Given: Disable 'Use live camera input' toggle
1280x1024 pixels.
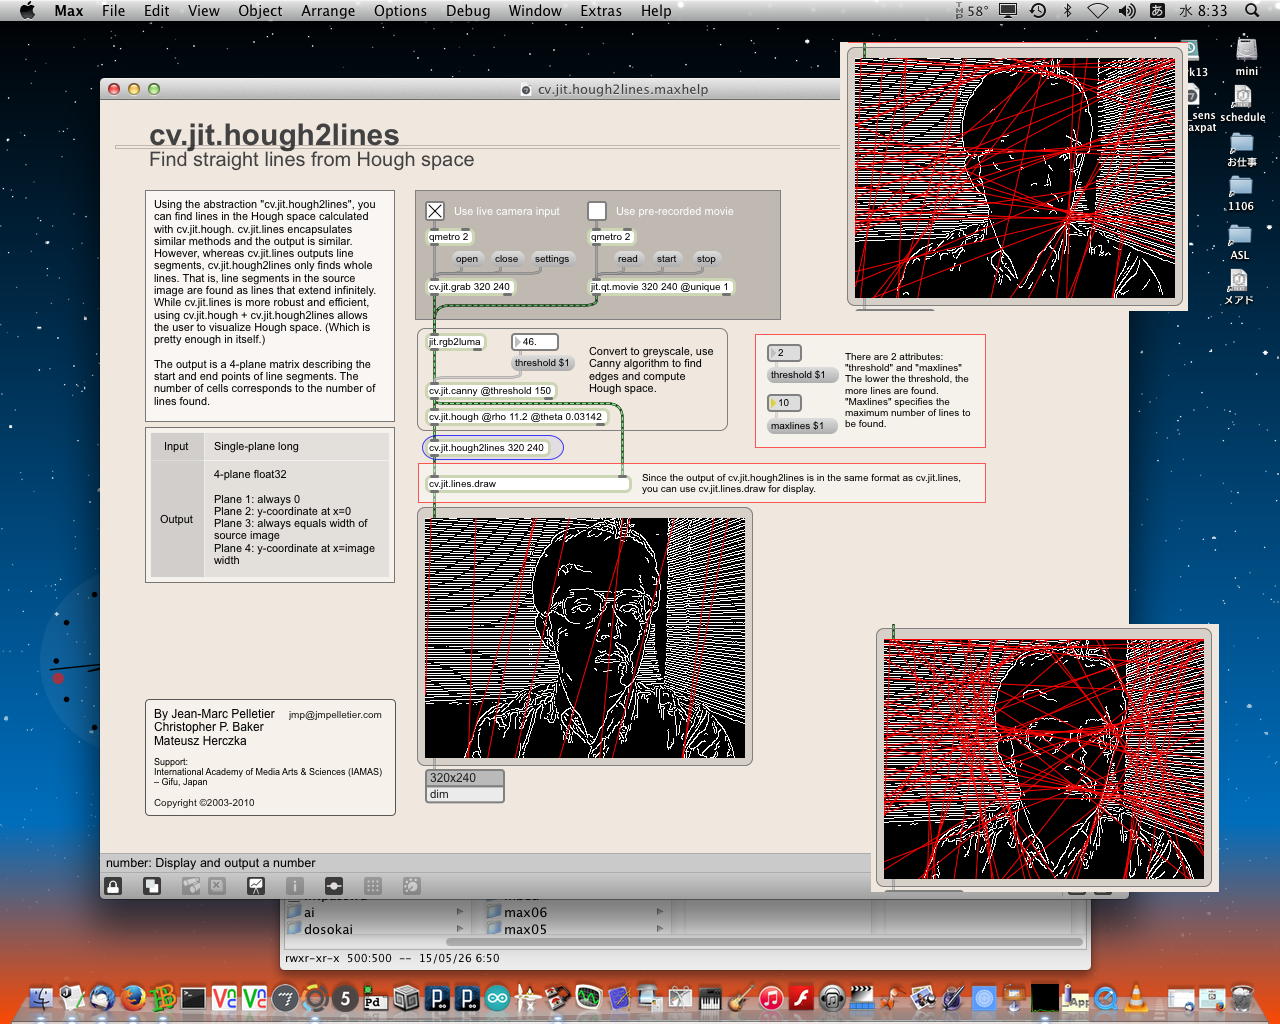Looking at the screenshot, I should pos(435,211).
